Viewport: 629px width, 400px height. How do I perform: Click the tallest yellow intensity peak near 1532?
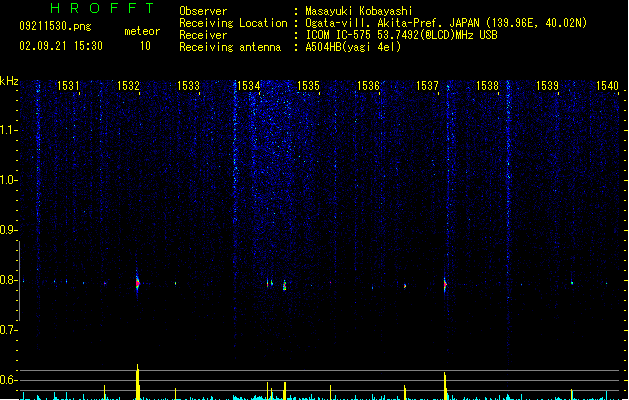click(138, 382)
